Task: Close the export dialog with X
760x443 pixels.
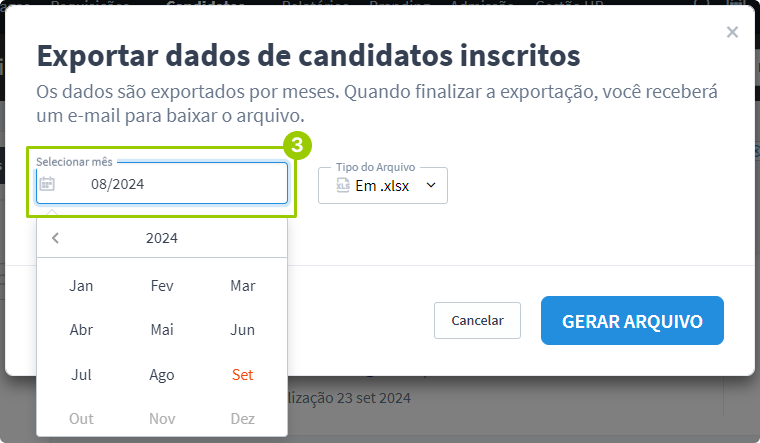Action: pos(732,33)
